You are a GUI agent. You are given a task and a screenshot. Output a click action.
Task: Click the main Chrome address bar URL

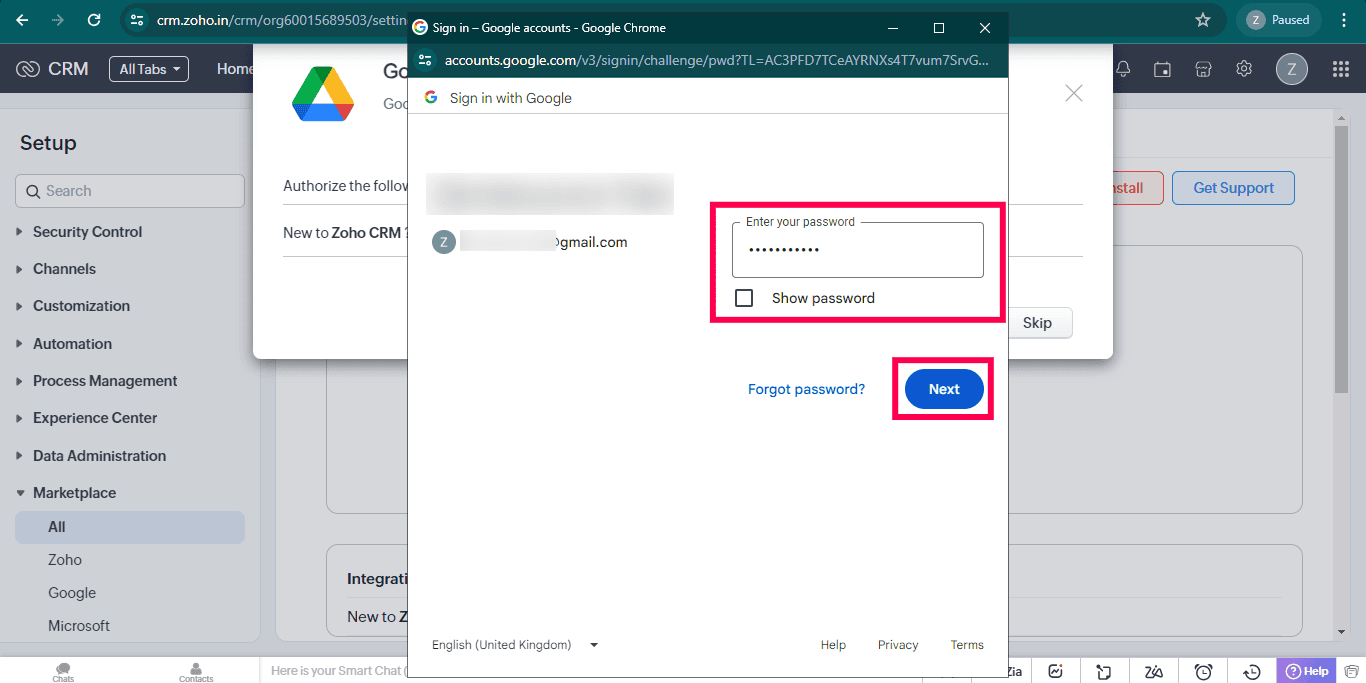click(x=281, y=20)
